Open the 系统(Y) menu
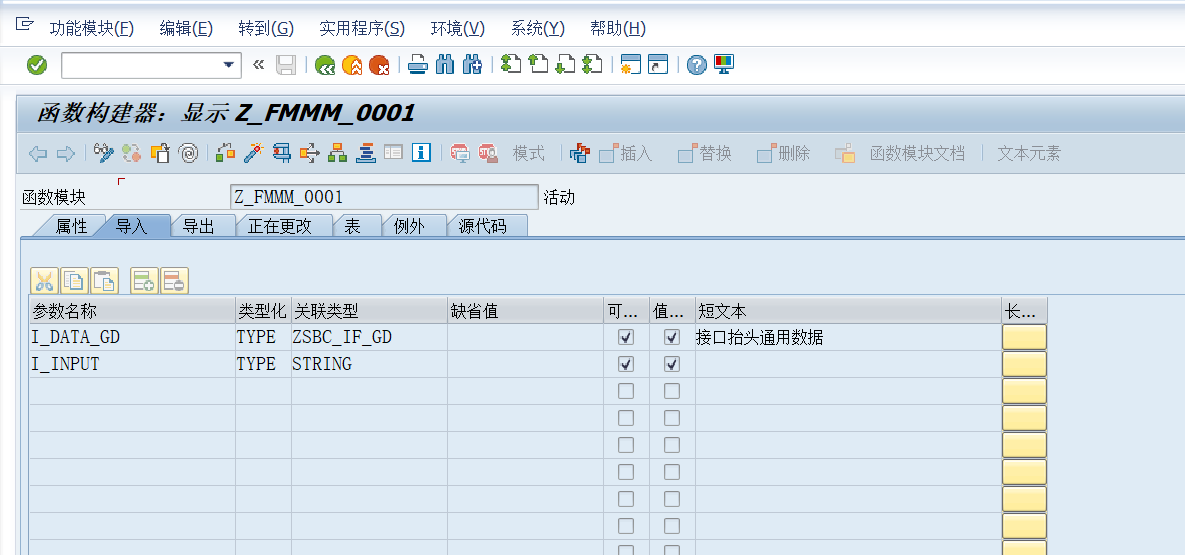The image size is (1185, 555). pyautogui.click(x=537, y=29)
